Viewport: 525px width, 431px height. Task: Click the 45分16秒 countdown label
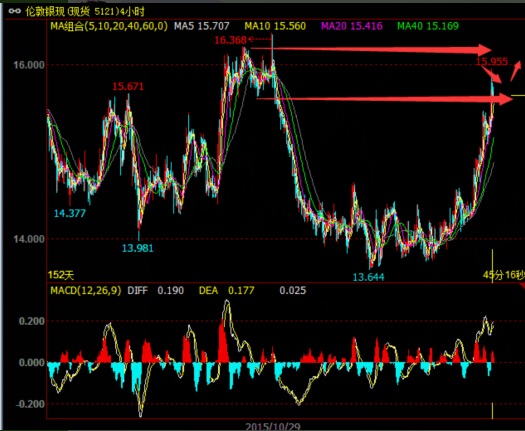503,275
